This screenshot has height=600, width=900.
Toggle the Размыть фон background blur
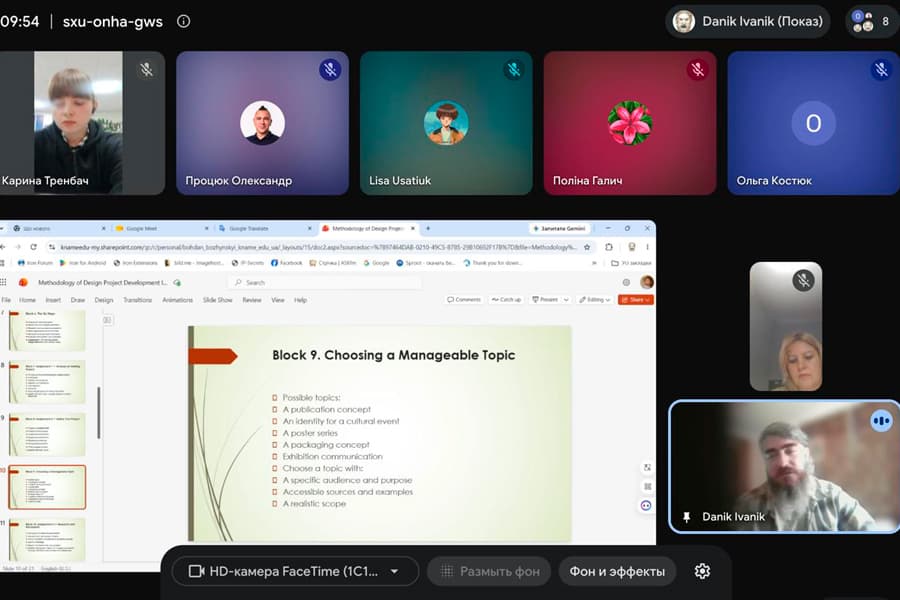tap(489, 571)
